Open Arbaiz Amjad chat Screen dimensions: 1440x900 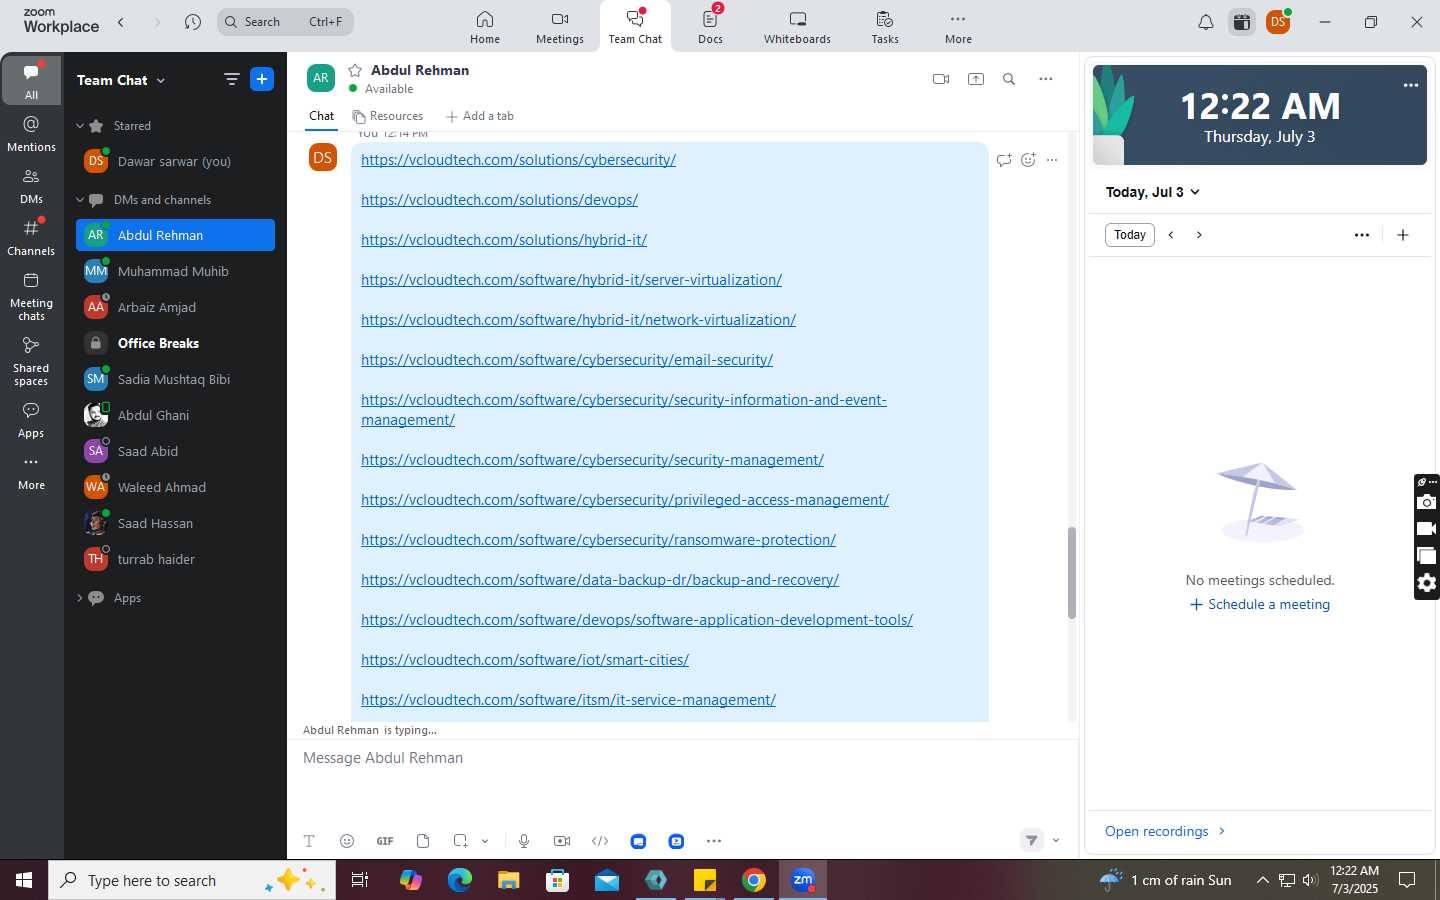pos(175,307)
